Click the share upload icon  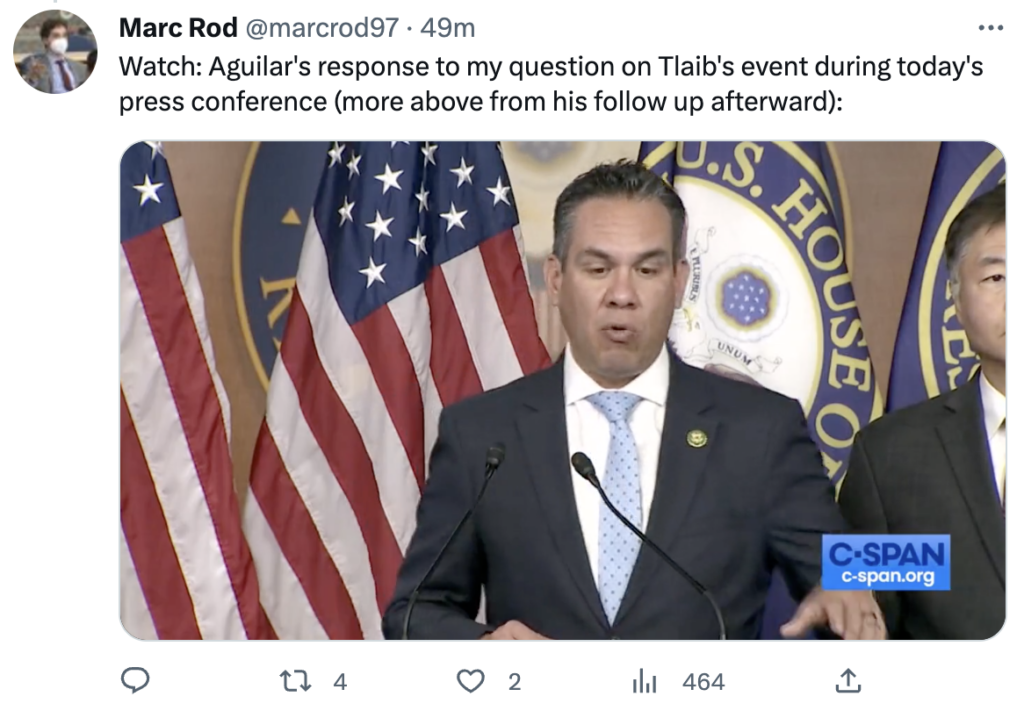848,681
